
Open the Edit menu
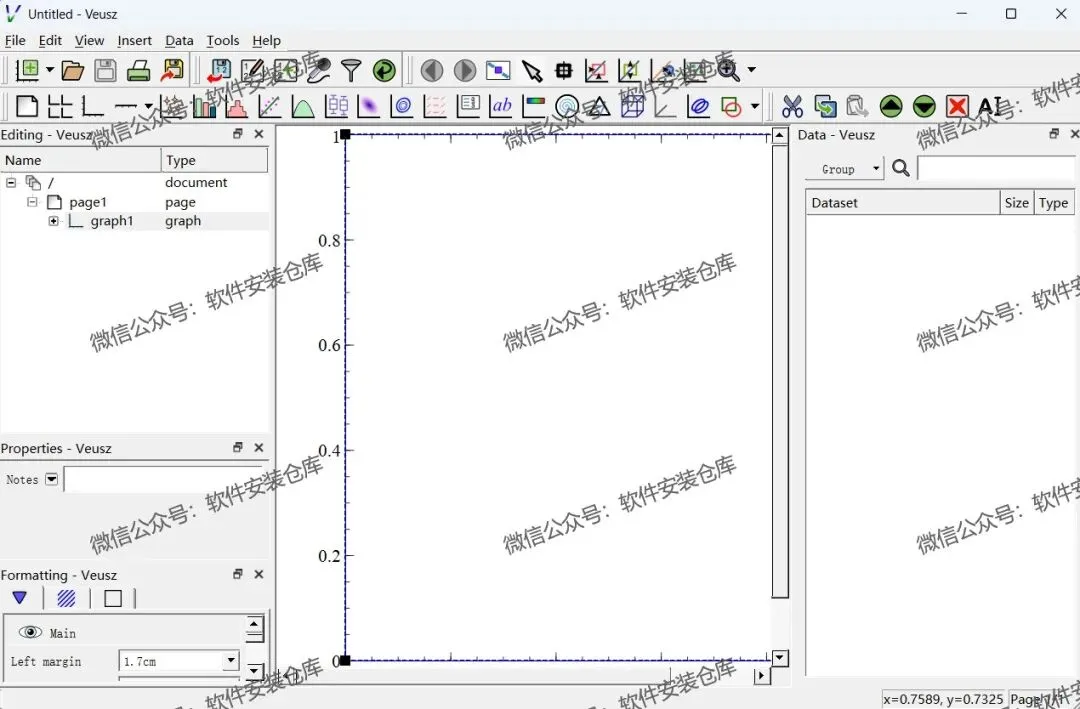click(x=50, y=41)
